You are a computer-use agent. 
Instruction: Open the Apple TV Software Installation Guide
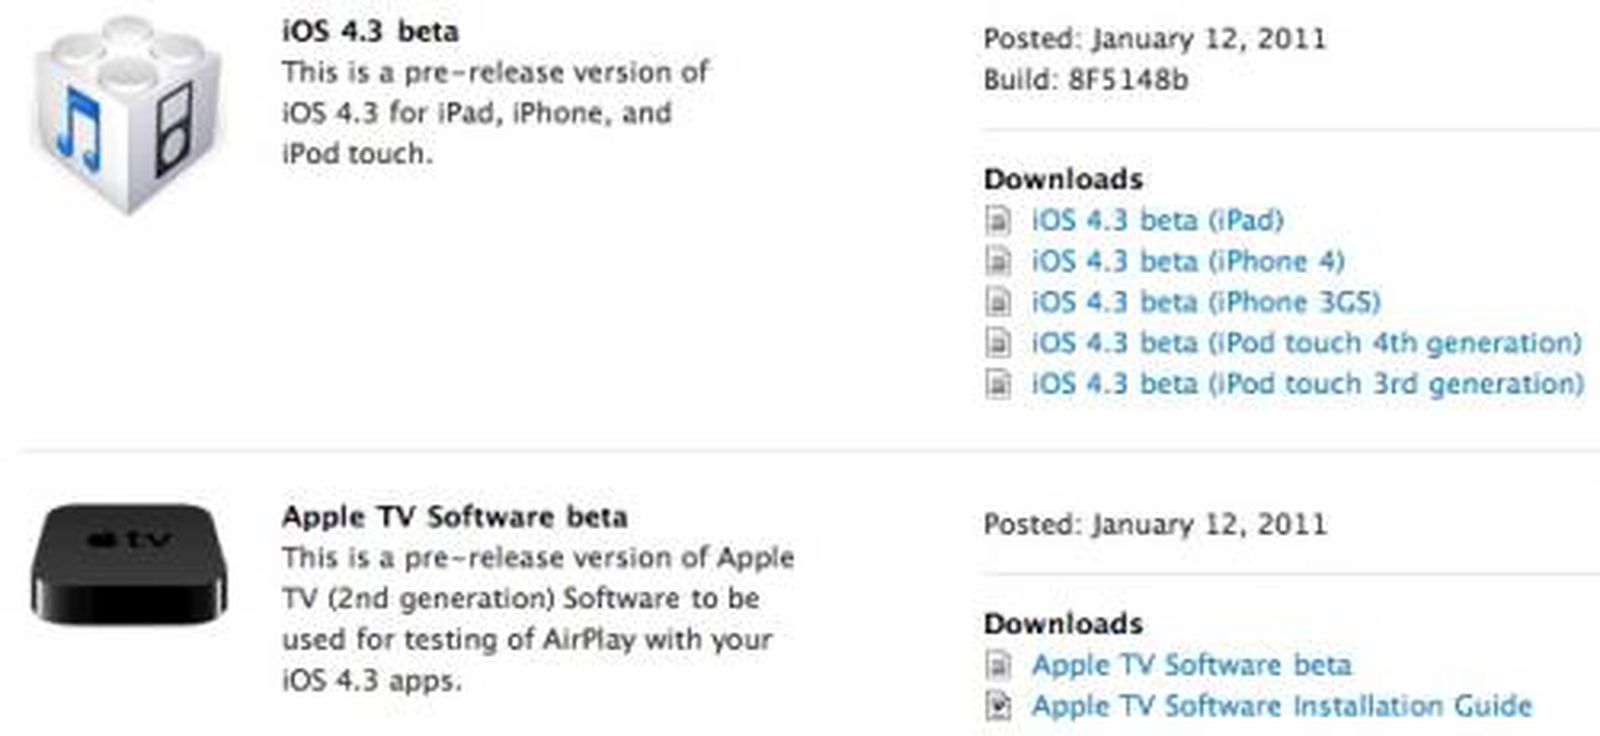pyautogui.click(x=1280, y=705)
